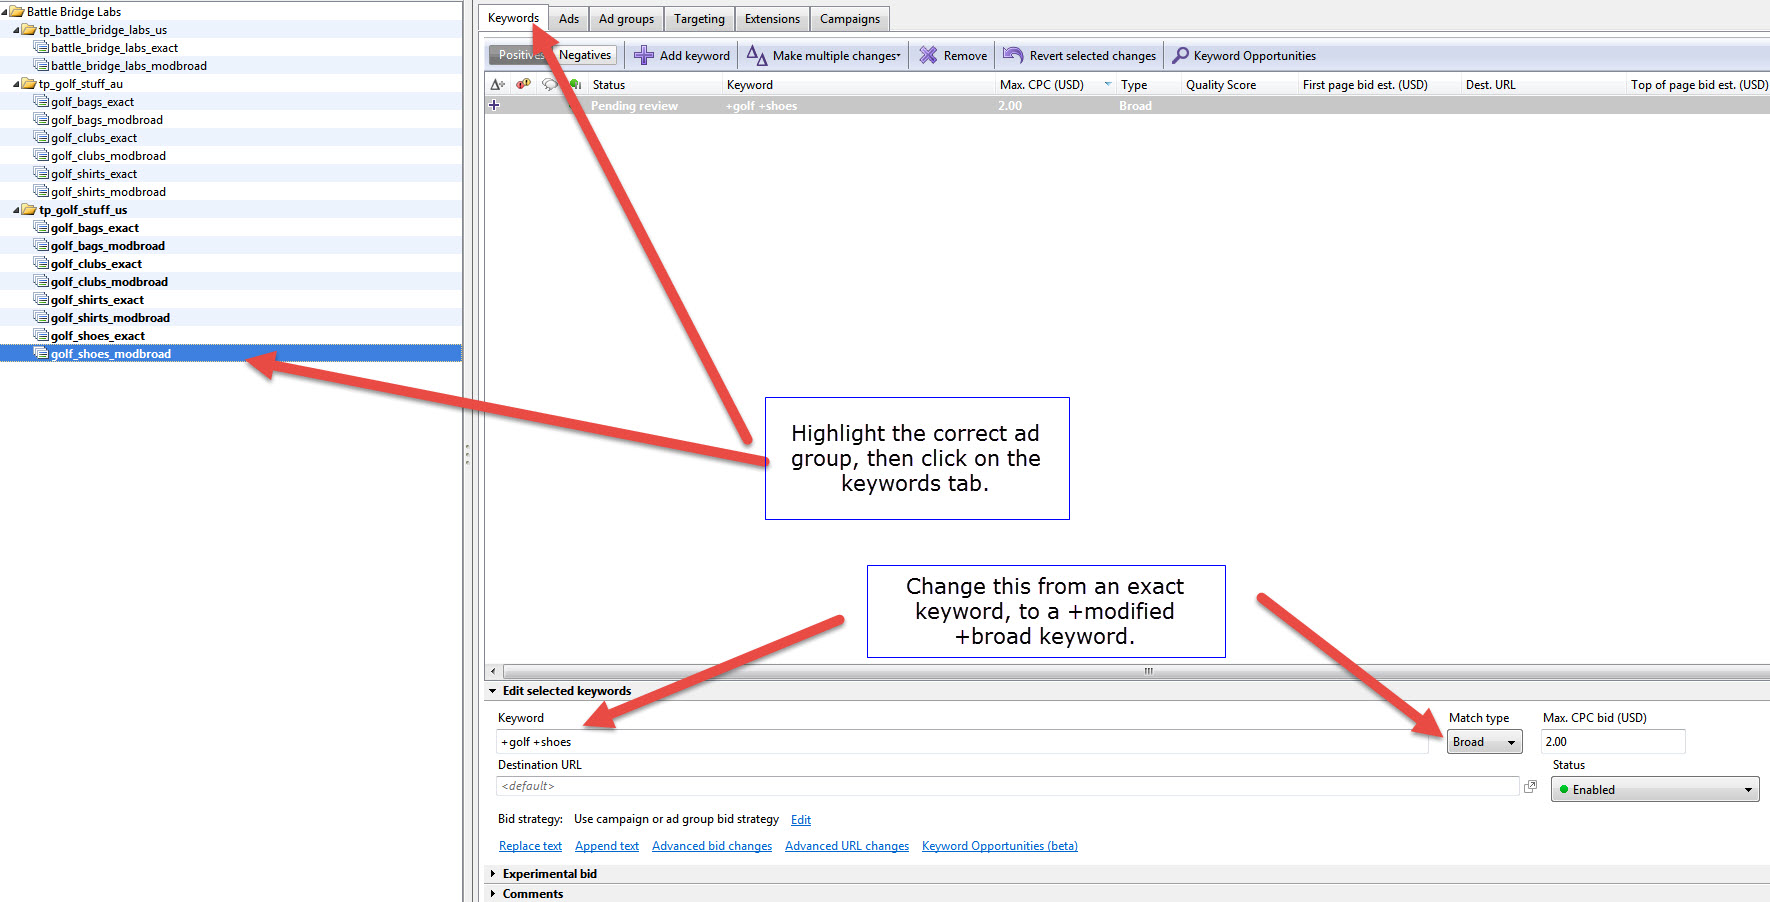Switch to the Ads tab
The image size is (1770, 902).
coord(568,18)
